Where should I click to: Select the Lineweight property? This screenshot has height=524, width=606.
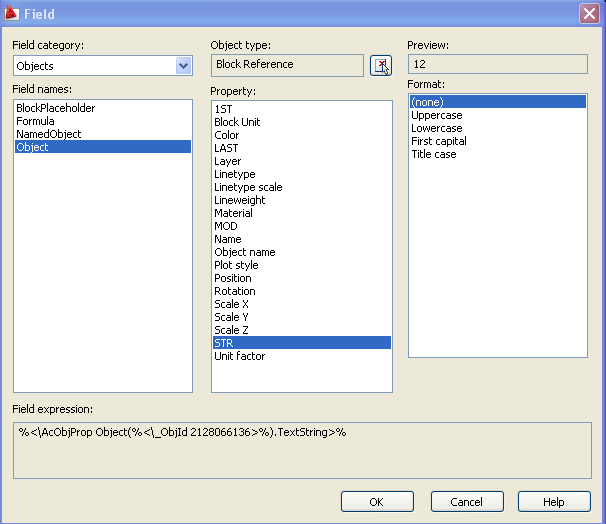pyautogui.click(x=302, y=200)
